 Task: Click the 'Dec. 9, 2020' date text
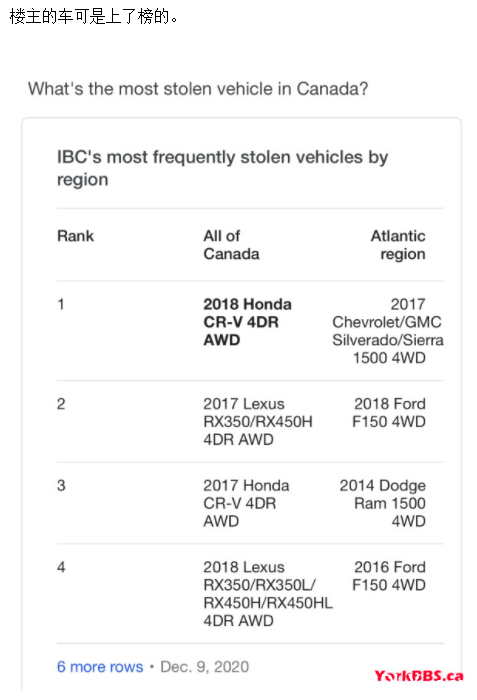(205, 667)
